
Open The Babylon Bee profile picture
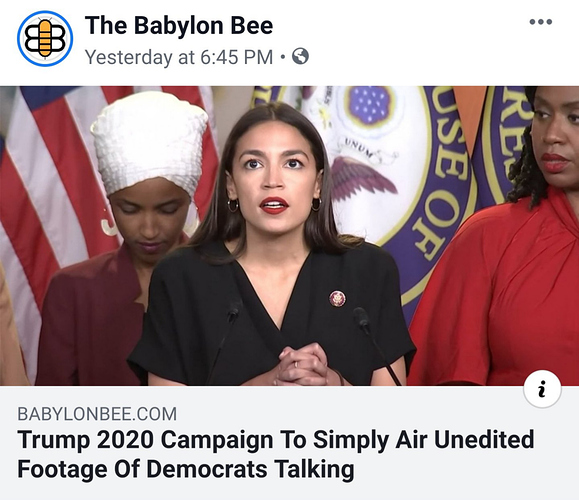click(45, 39)
